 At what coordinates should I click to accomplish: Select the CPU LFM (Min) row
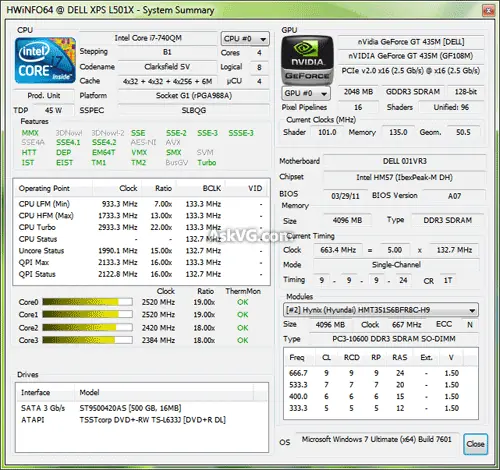click(141, 204)
